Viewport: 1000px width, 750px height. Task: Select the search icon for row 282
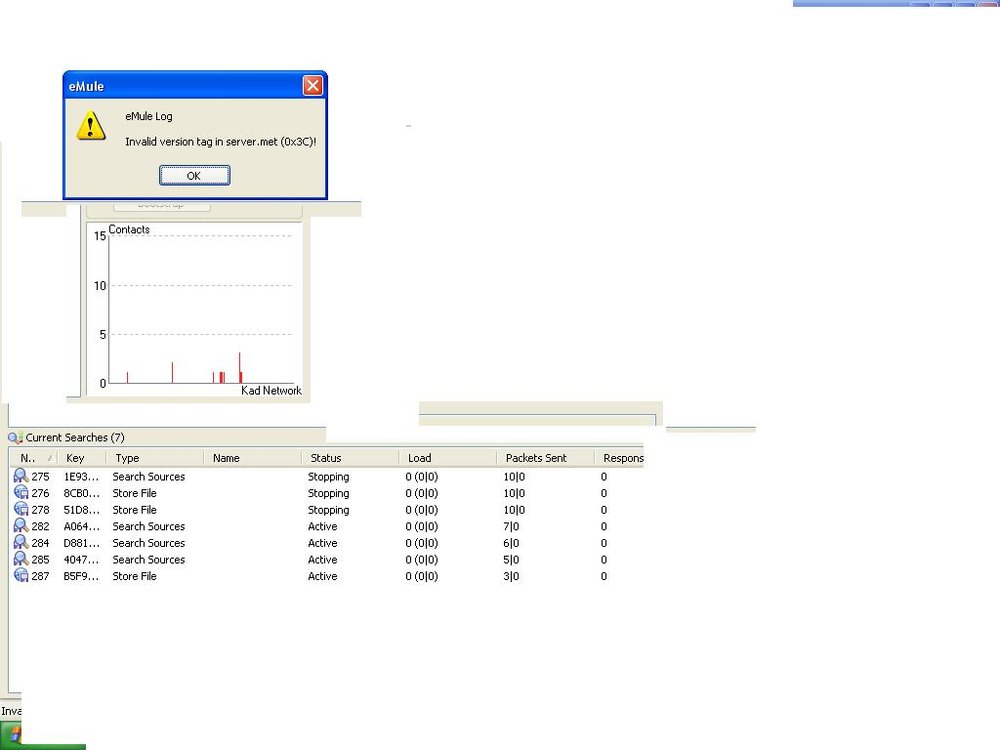21,526
